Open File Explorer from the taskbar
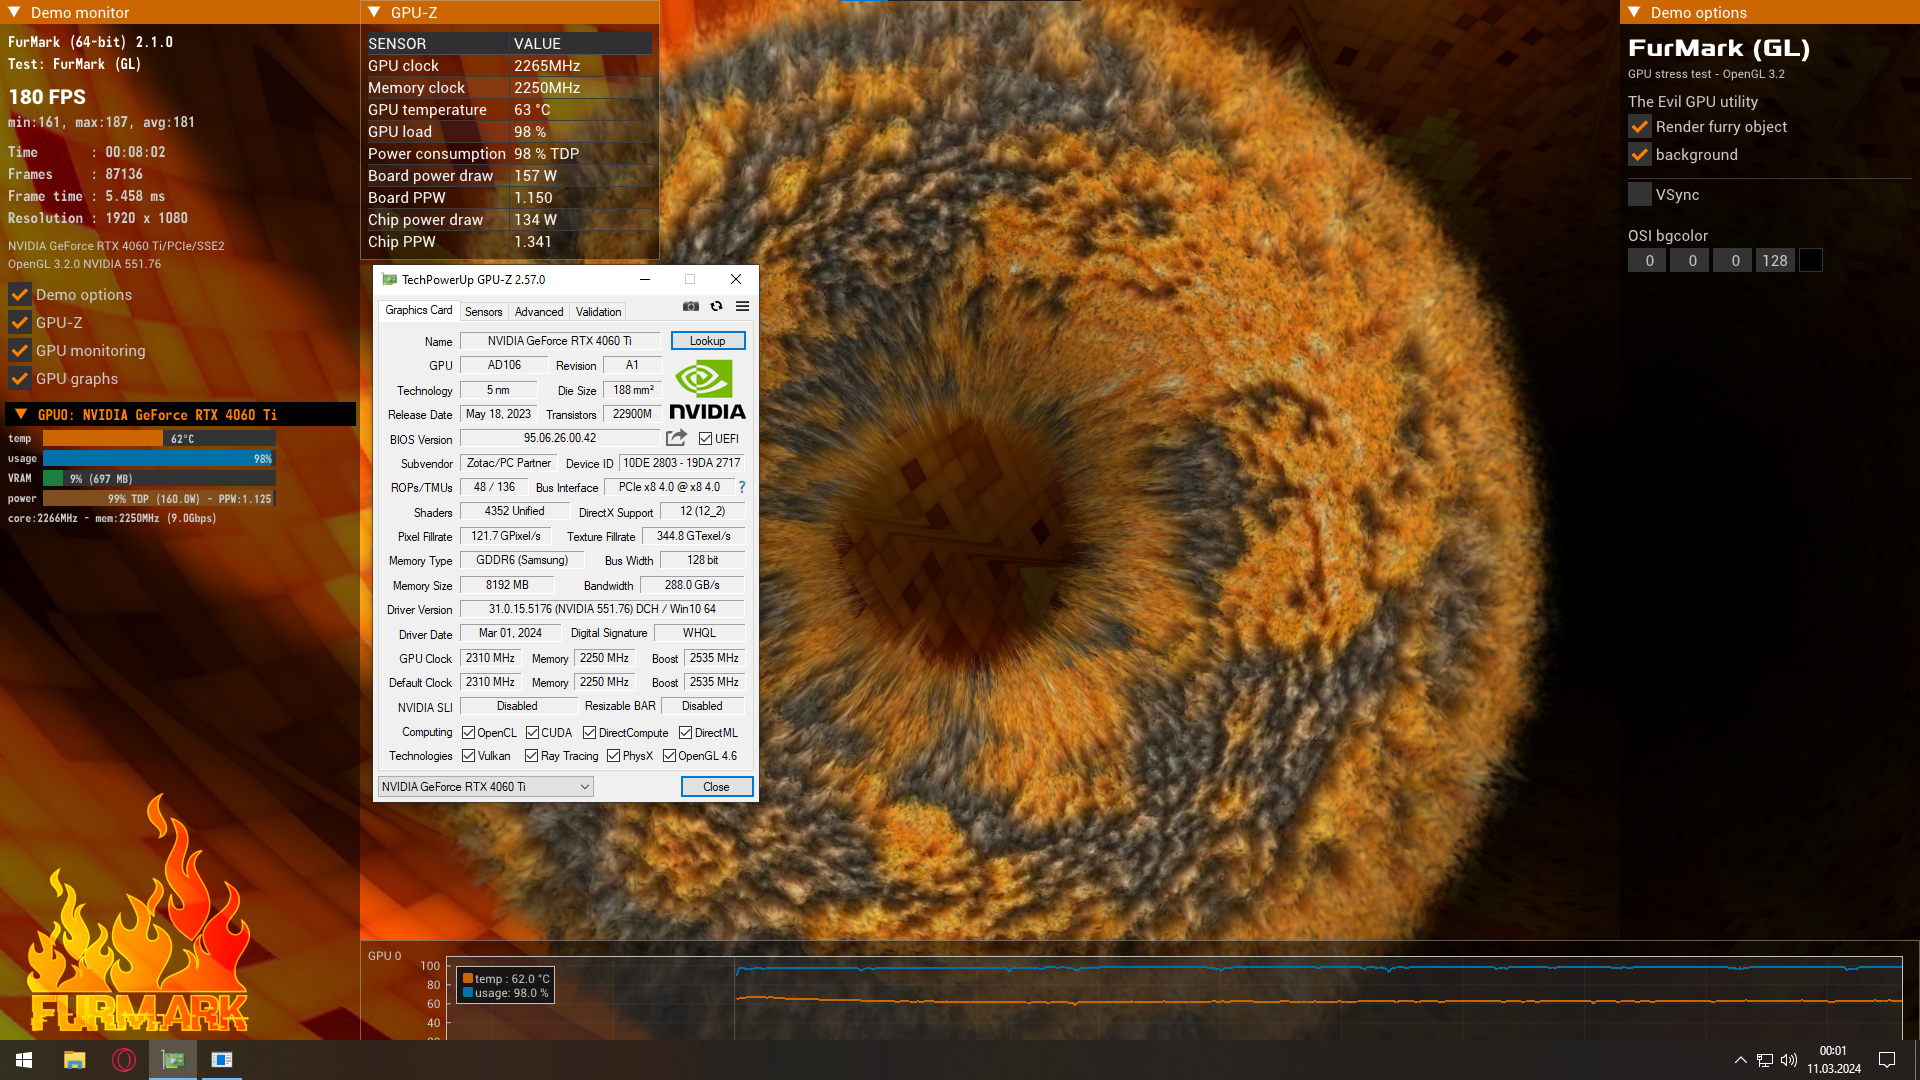 tap(74, 1060)
